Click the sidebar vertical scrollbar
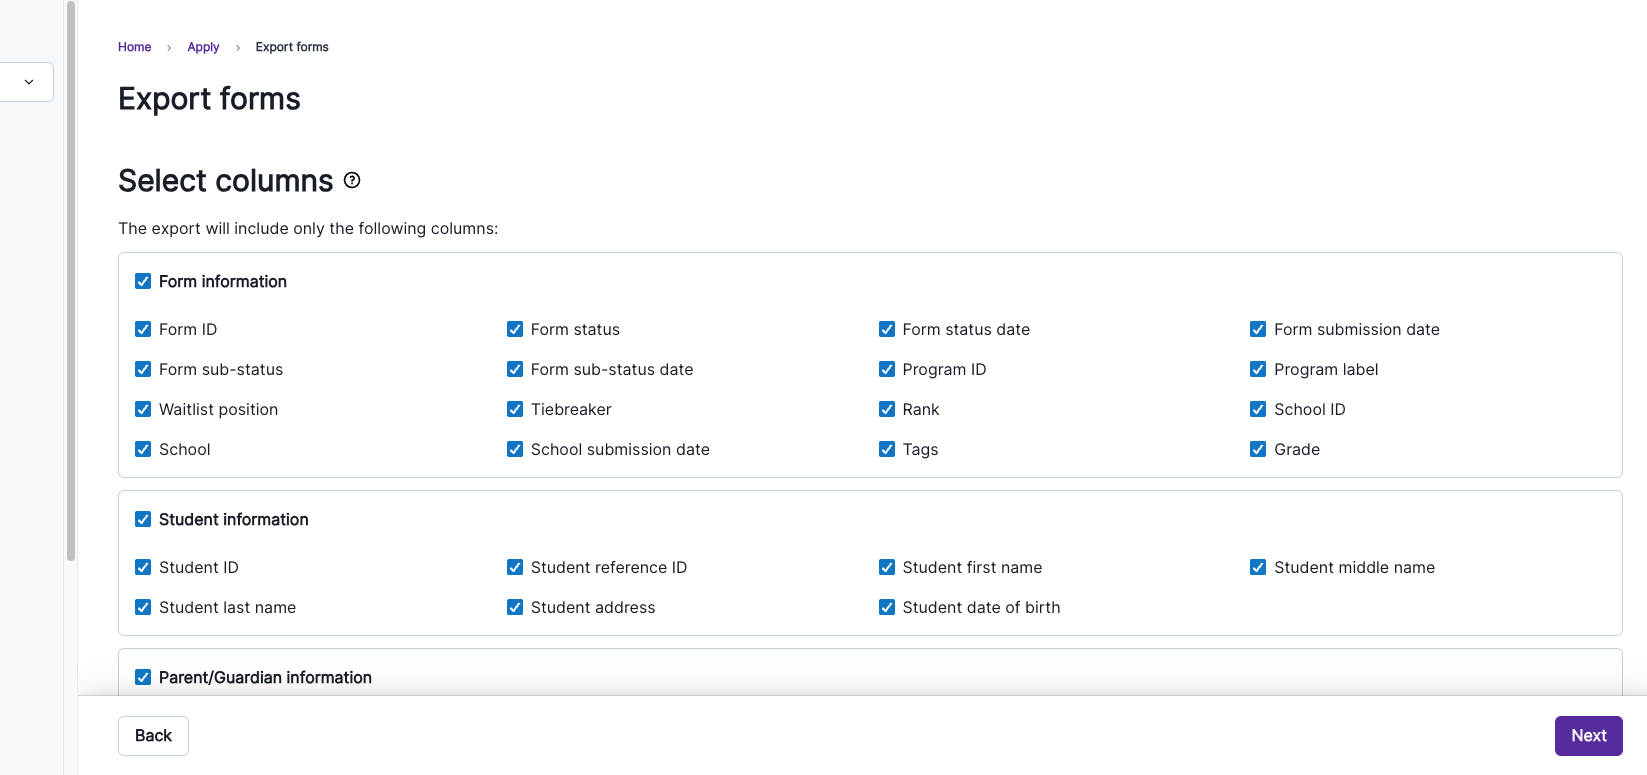 [x=71, y=280]
